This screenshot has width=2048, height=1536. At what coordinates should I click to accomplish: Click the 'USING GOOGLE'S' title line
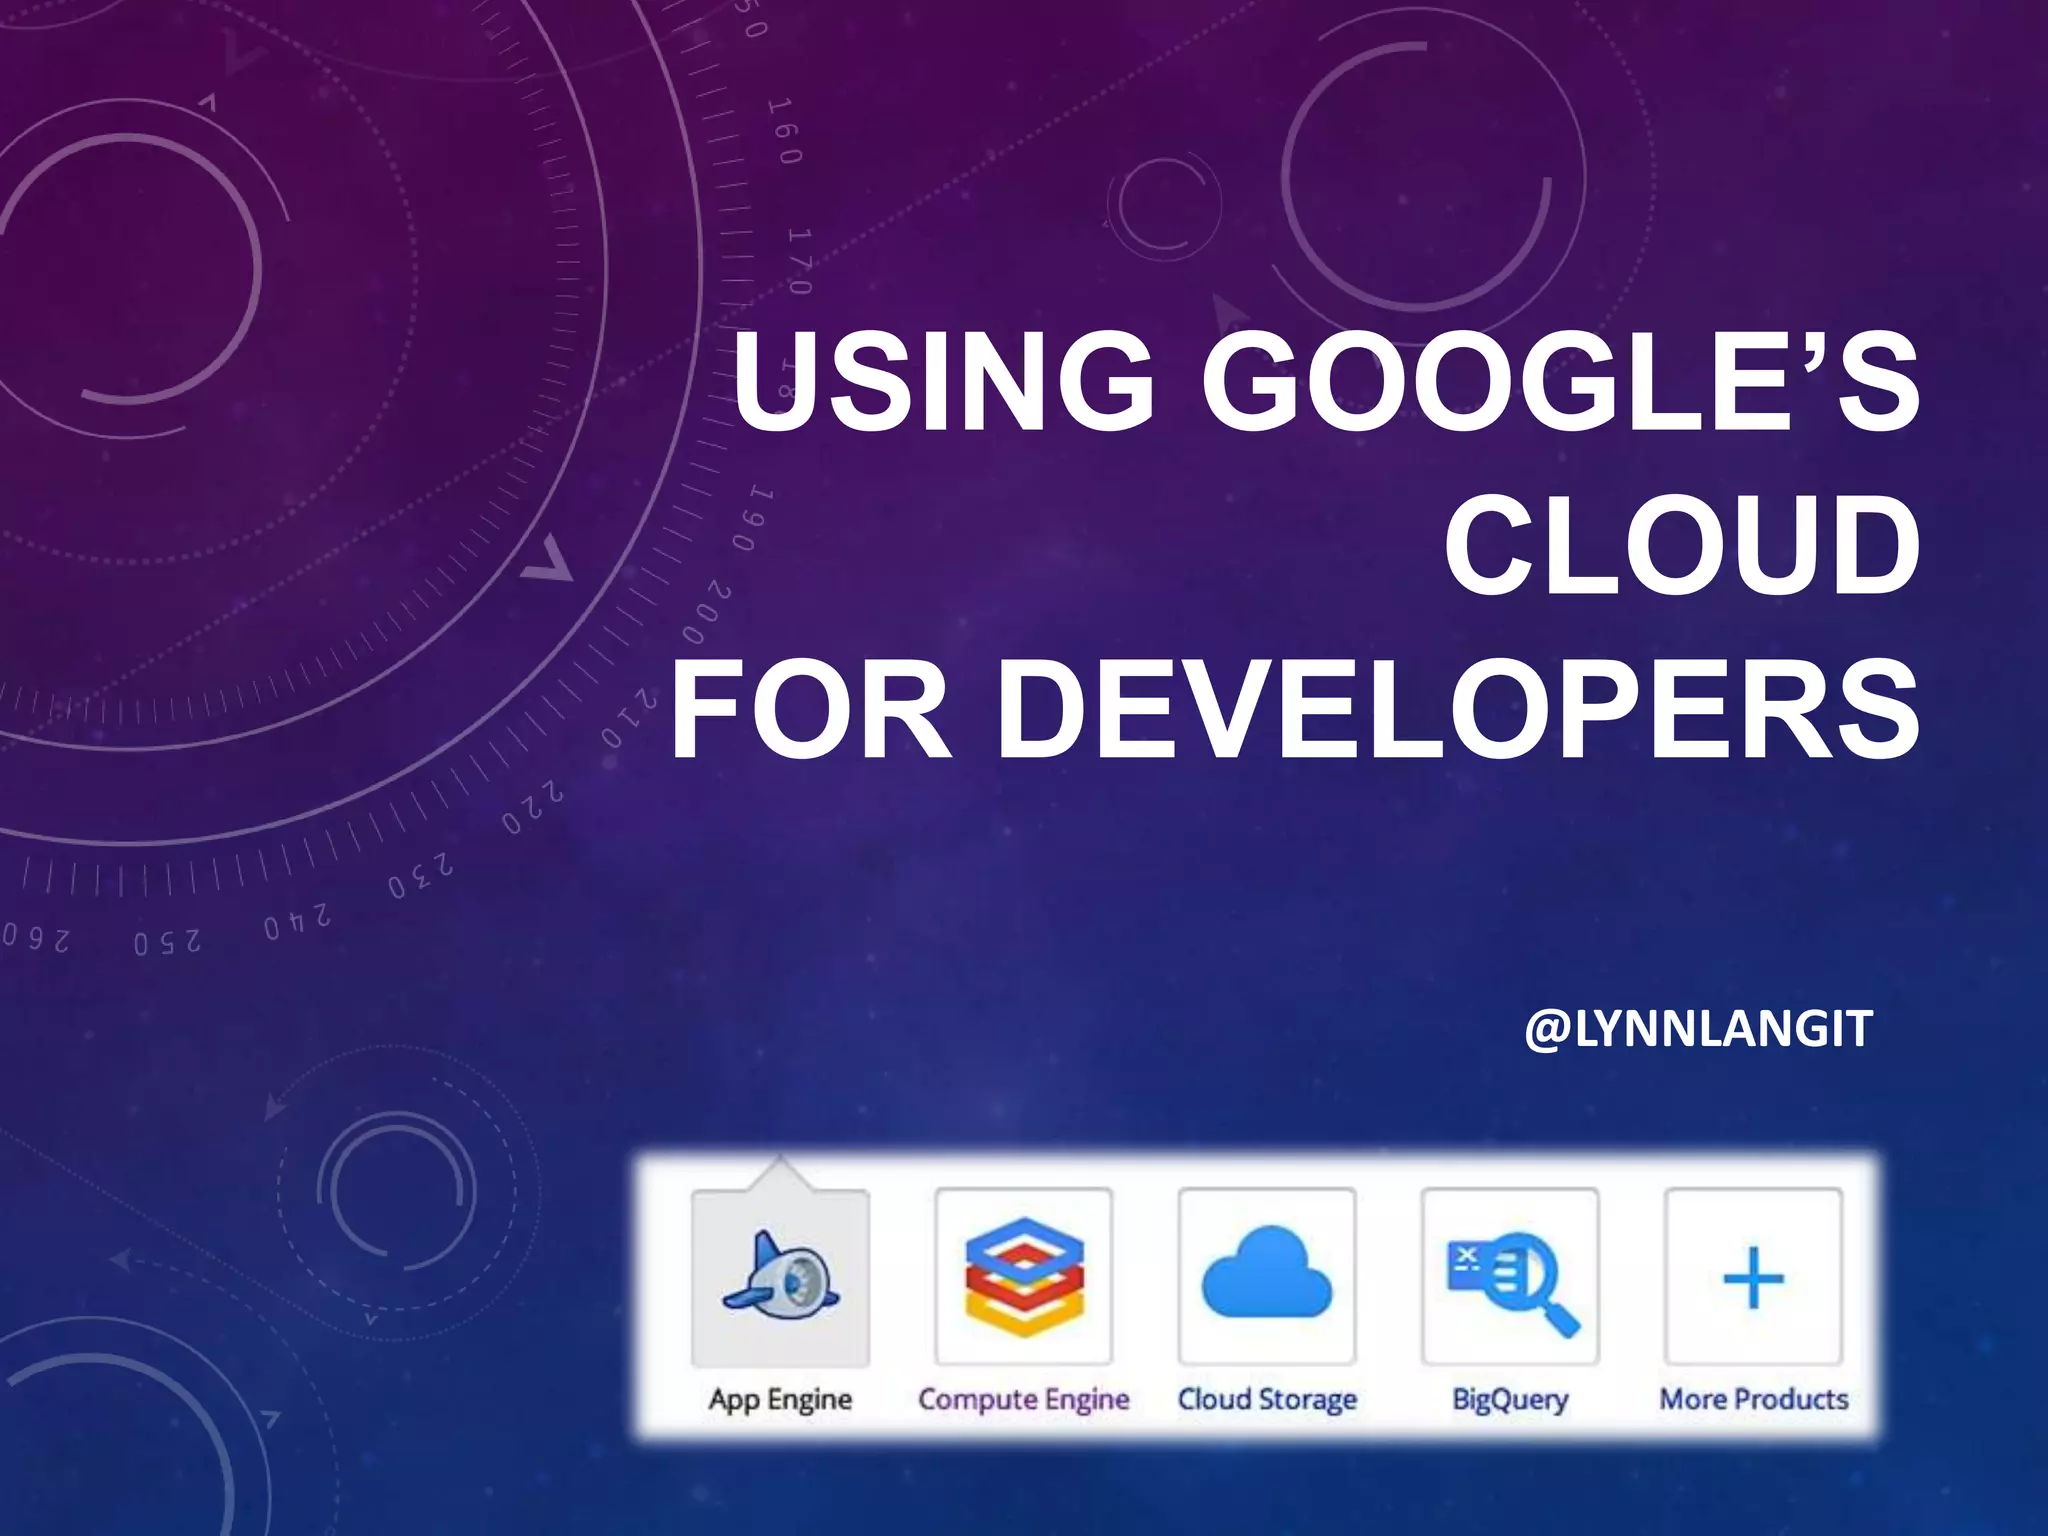(1326, 381)
